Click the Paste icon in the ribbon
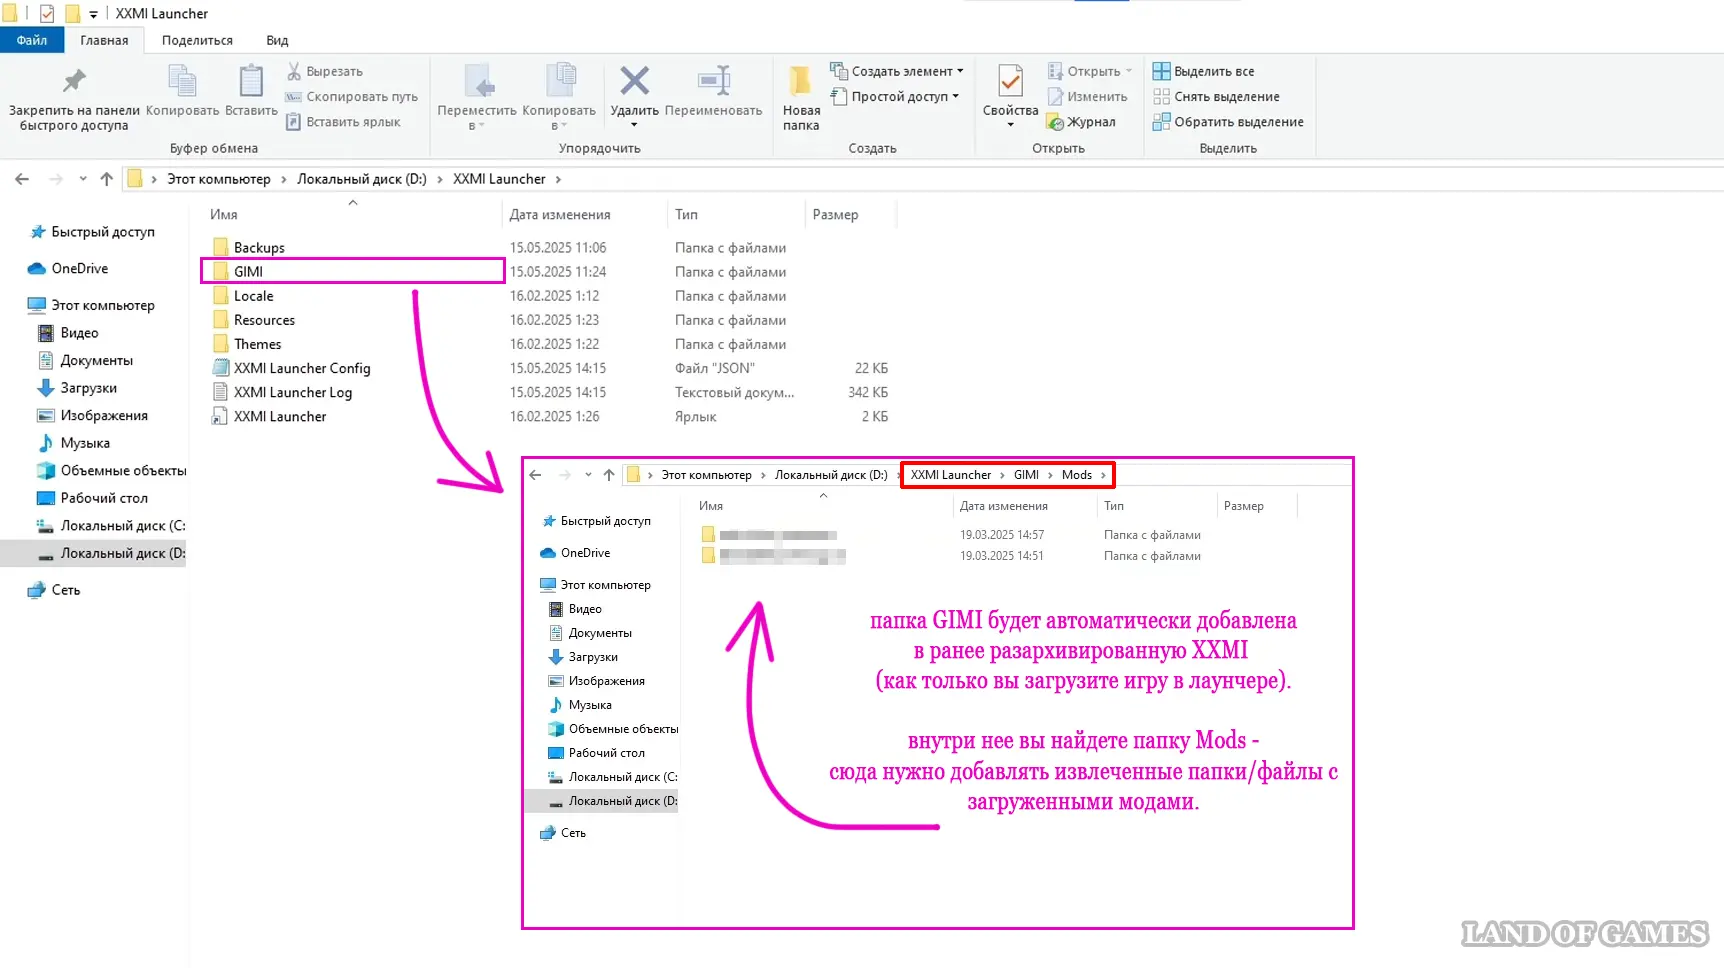This screenshot has width=1724, height=968. (x=251, y=82)
